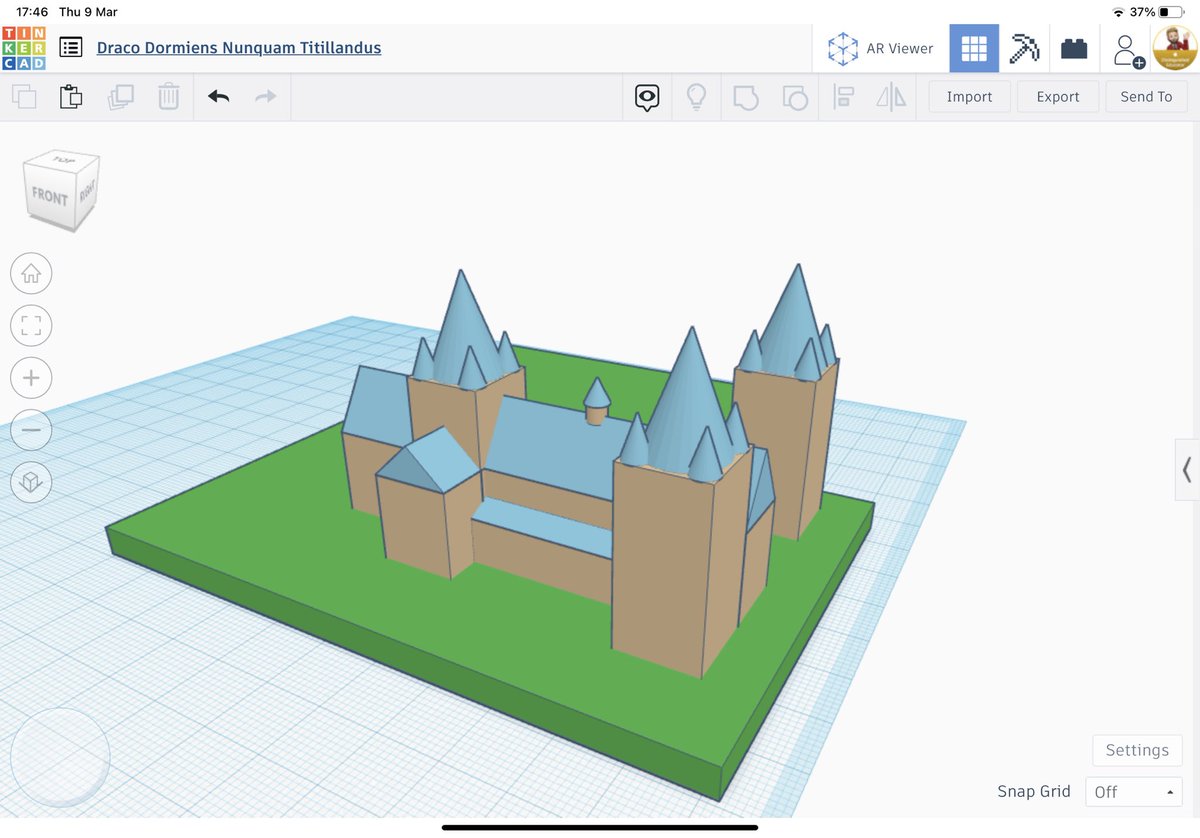Screen dimensions: 1200x838
Task: Click the Duplicate icon in the toolbar
Action: point(120,96)
